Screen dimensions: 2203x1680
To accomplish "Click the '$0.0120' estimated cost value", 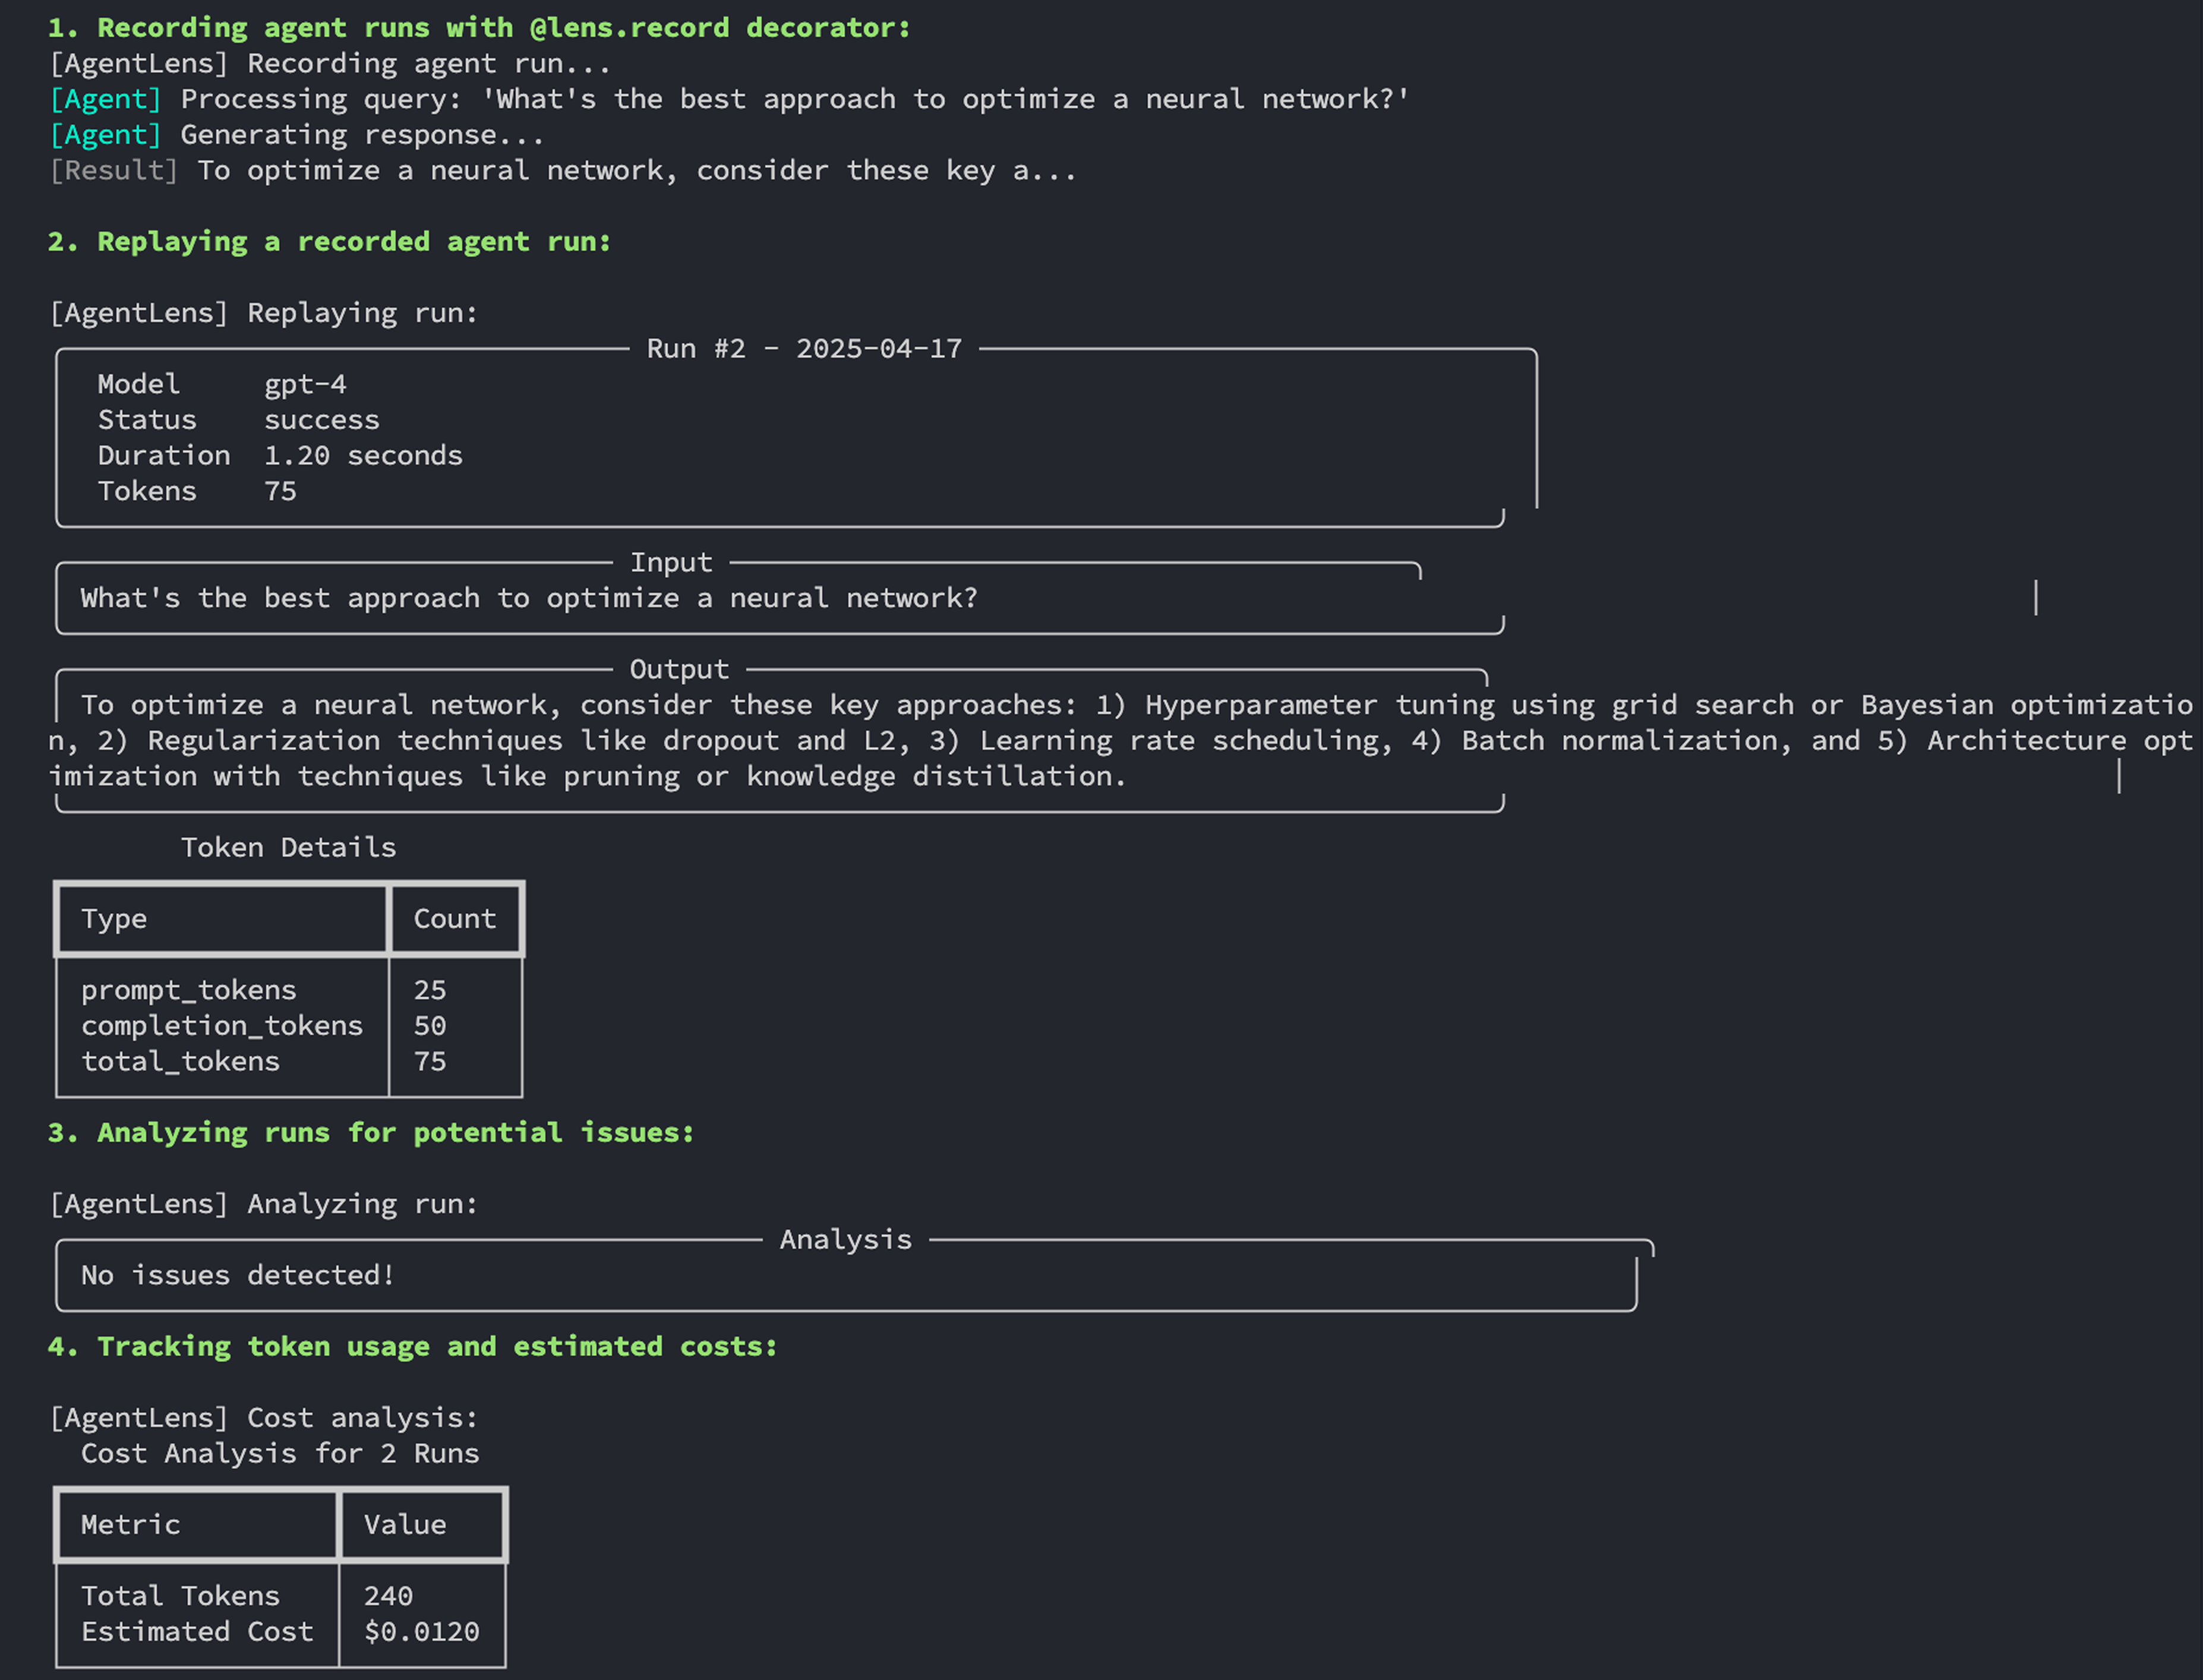I will pos(421,1632).
